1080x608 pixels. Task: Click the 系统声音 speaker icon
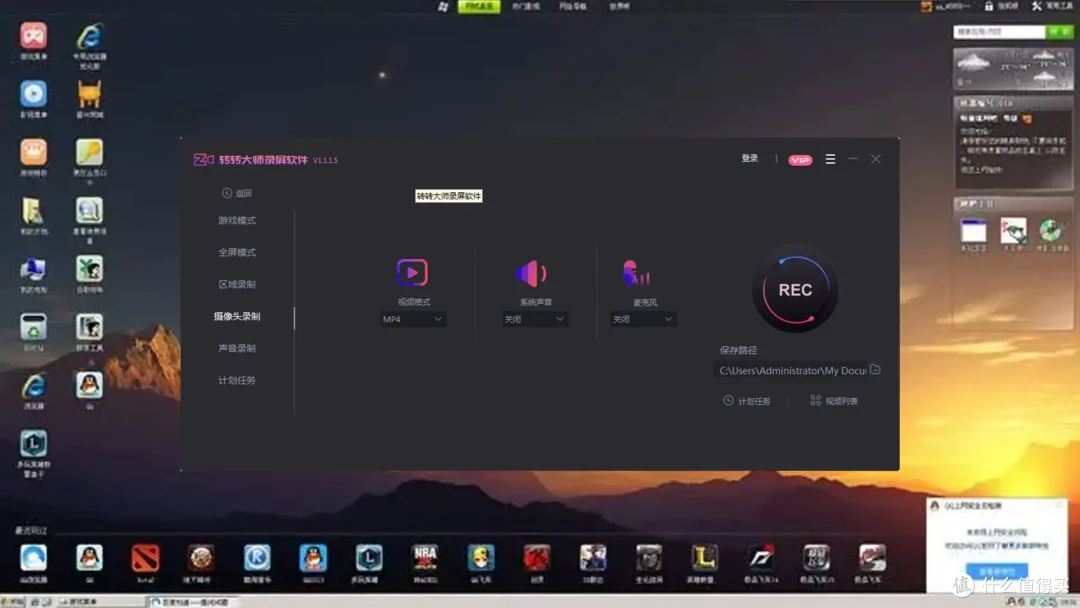pyautogui.click(x=531, y=273)
